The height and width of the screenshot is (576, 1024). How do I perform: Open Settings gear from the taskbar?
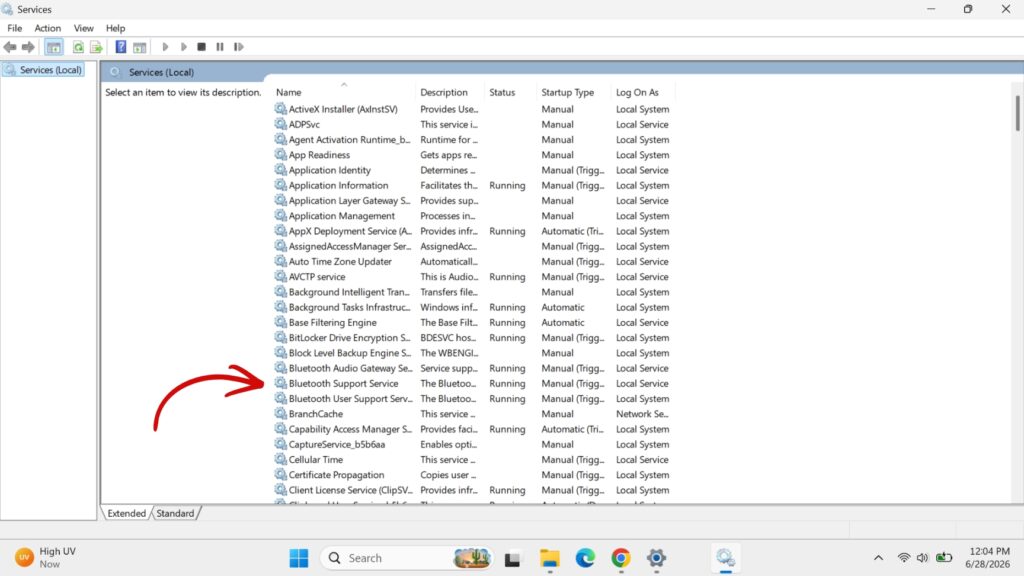(656, 558)
